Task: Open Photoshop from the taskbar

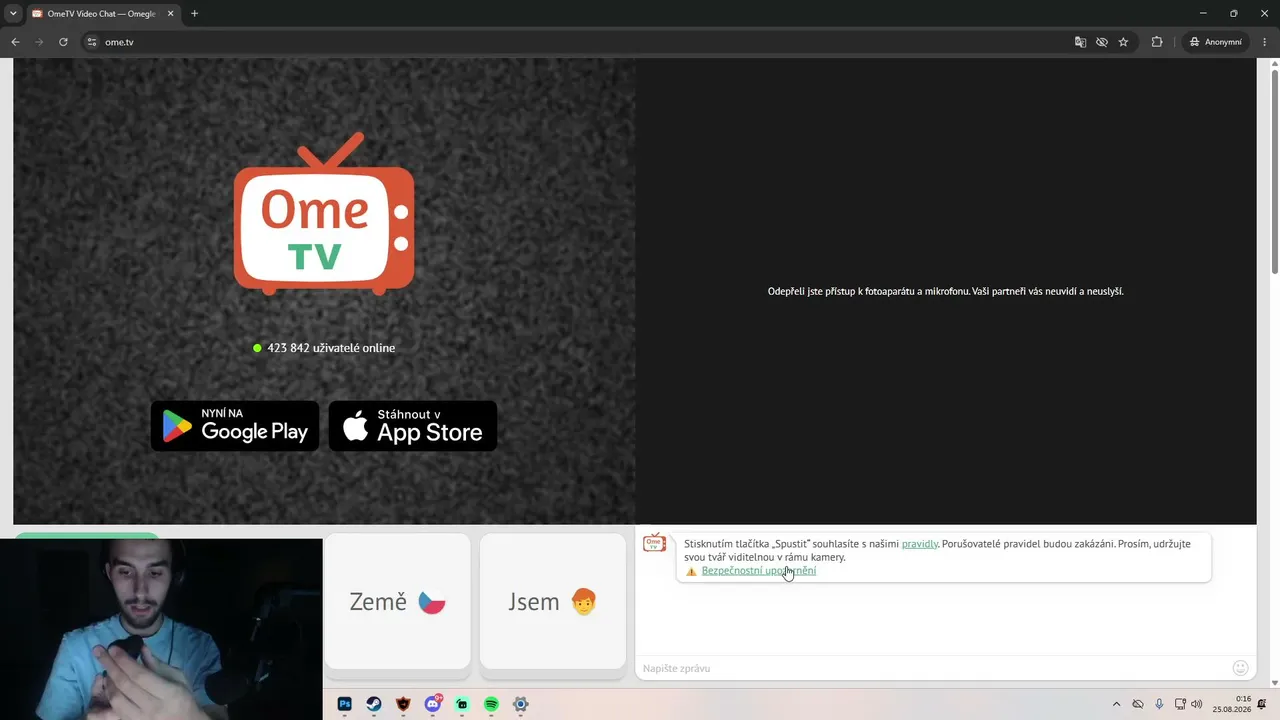Action: tap(345, 704)
